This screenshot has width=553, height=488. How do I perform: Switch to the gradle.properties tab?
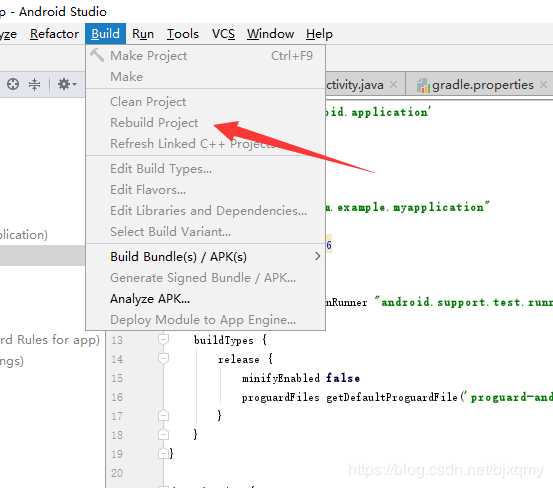tap(482, 85)
